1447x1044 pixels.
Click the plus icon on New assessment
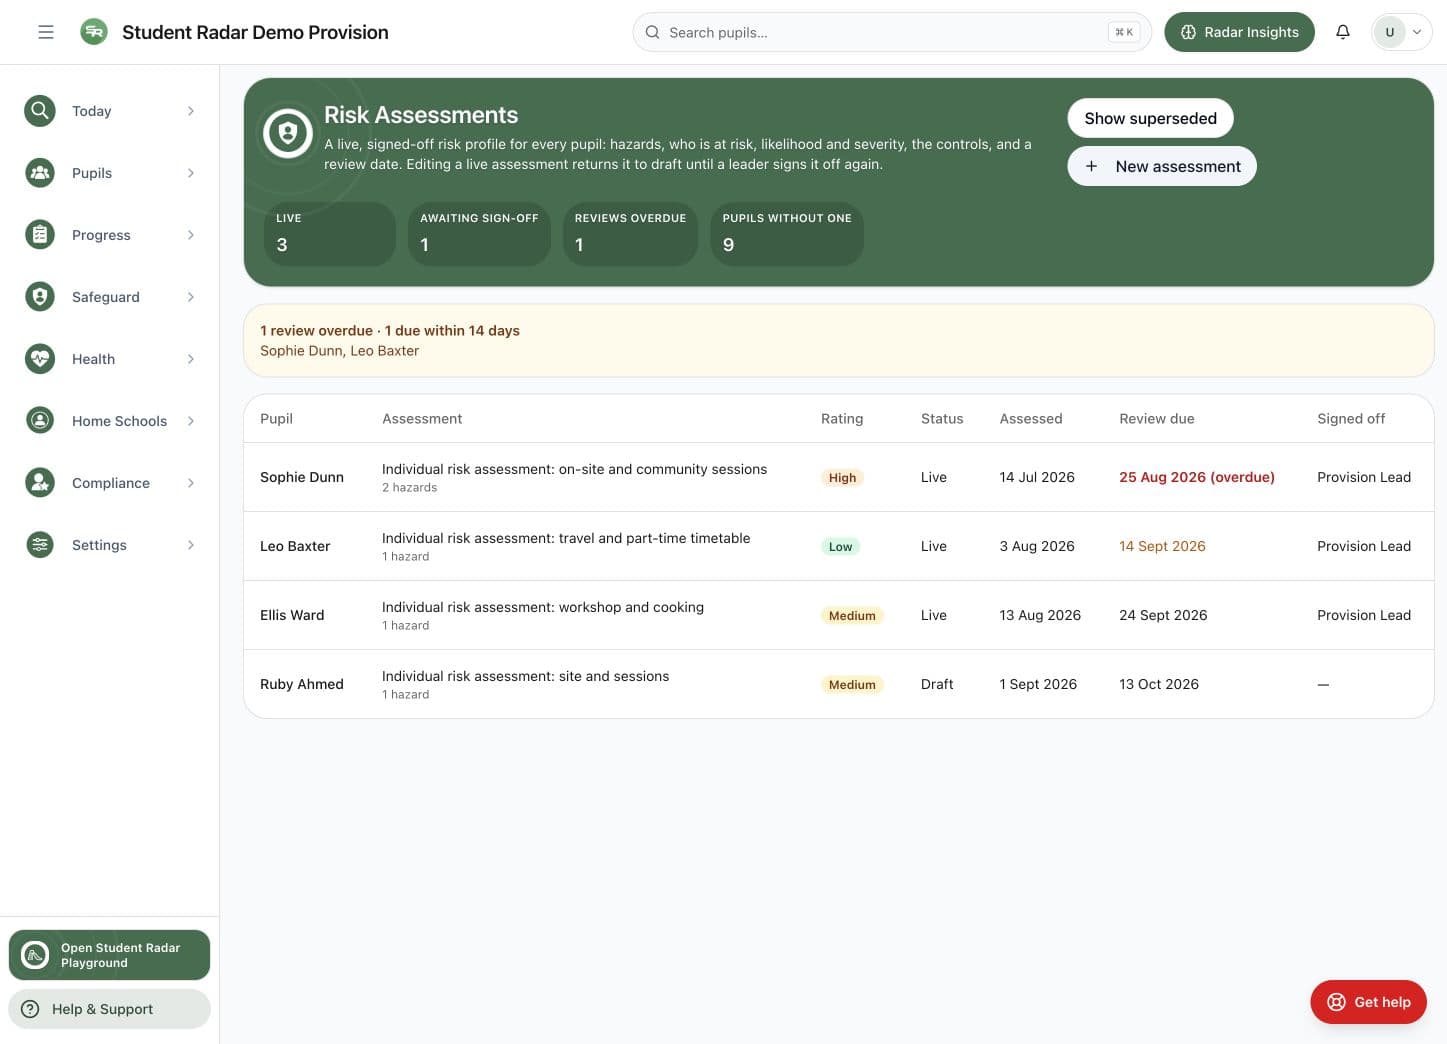(x=1091, y=166)
